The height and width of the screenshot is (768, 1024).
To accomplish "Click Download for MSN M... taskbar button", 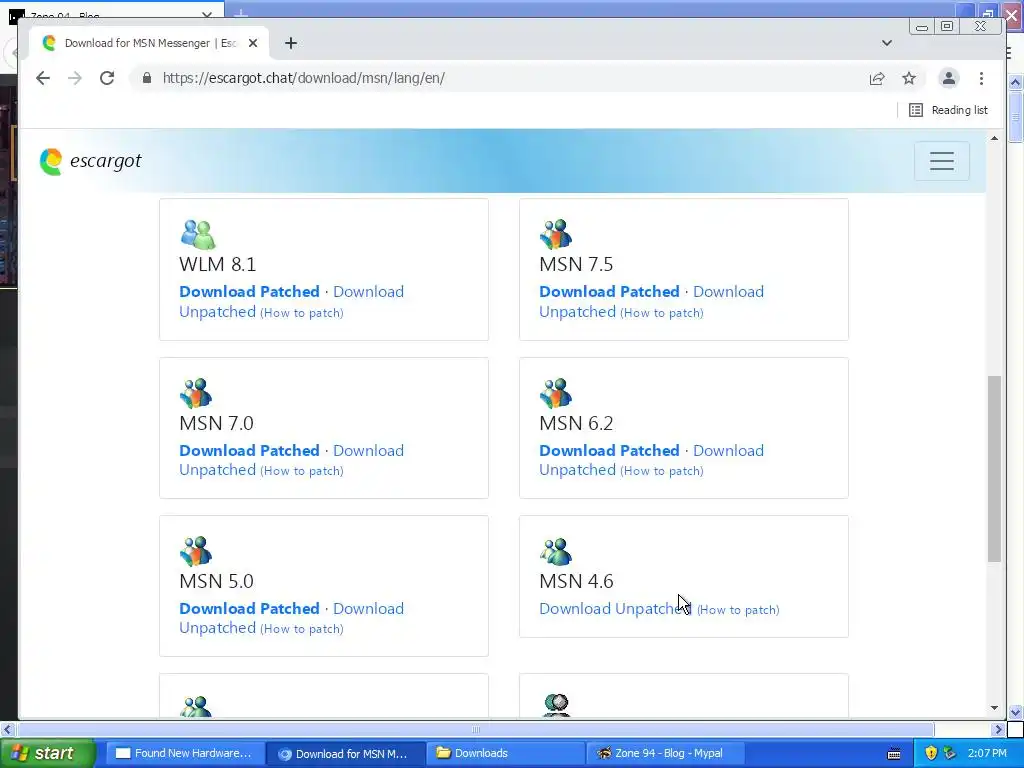I will point(345,754).
